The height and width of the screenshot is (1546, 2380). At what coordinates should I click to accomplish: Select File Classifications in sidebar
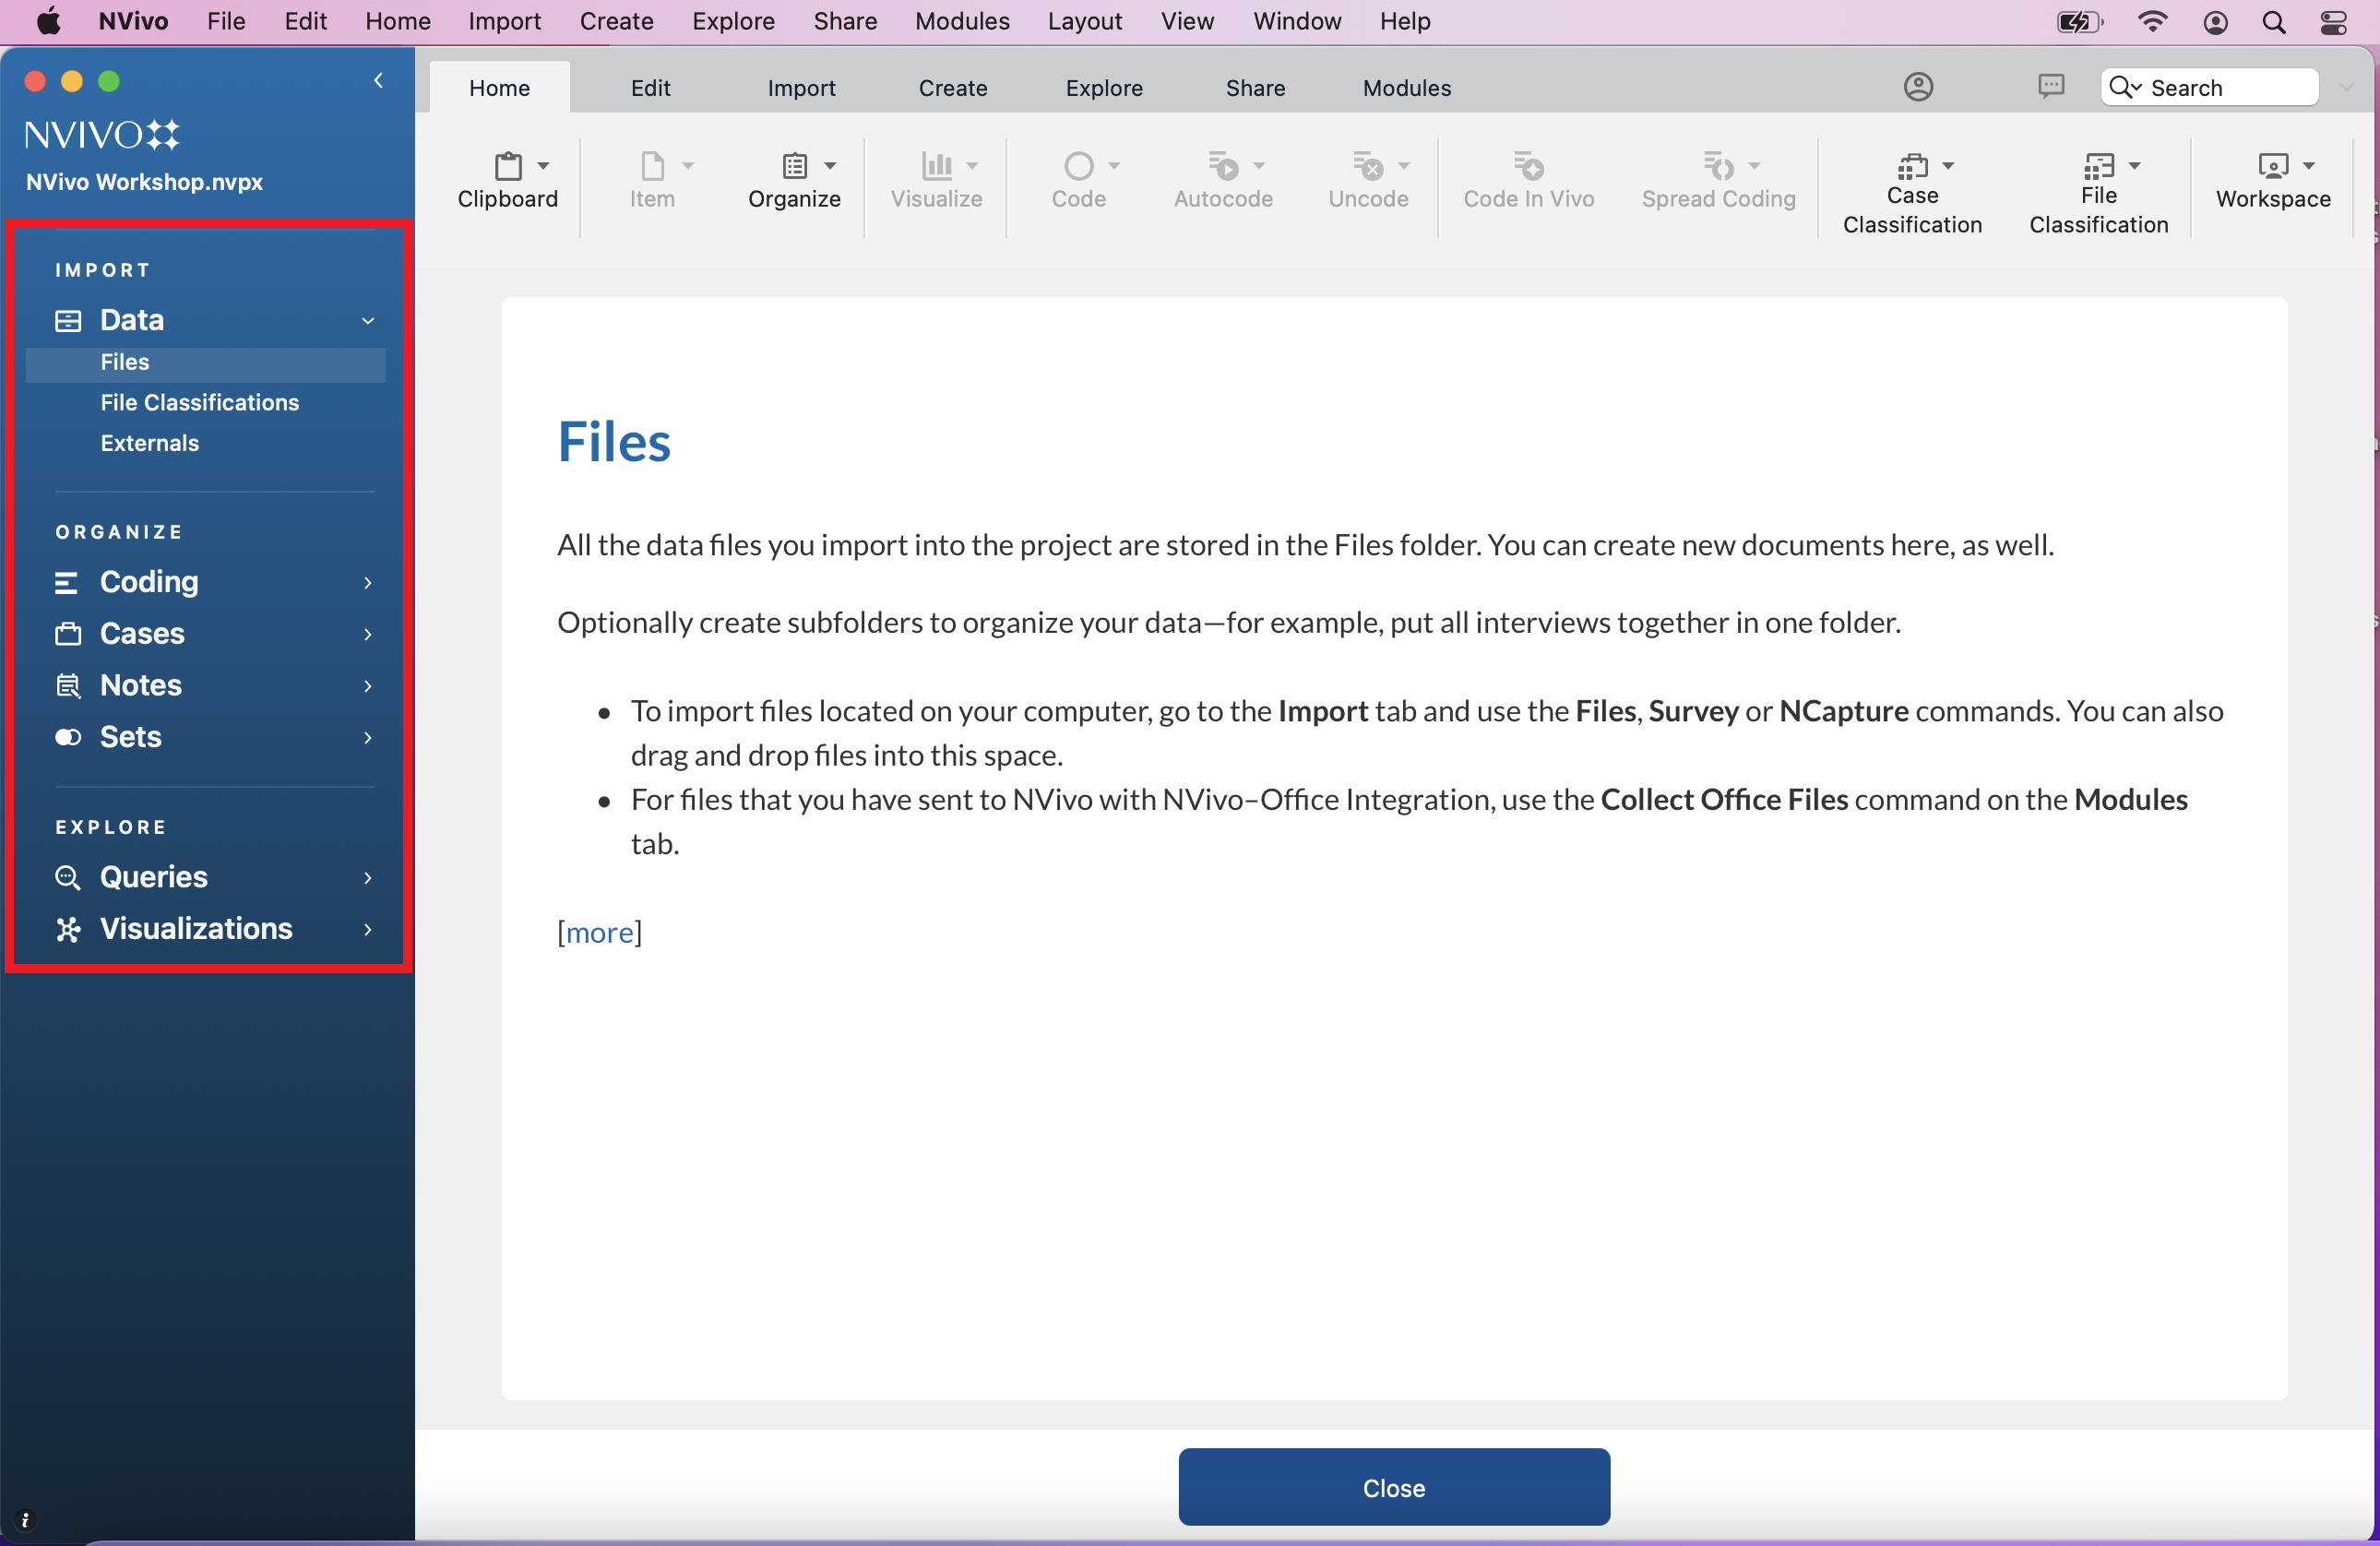pyautogui.click(x=199, y=401)
